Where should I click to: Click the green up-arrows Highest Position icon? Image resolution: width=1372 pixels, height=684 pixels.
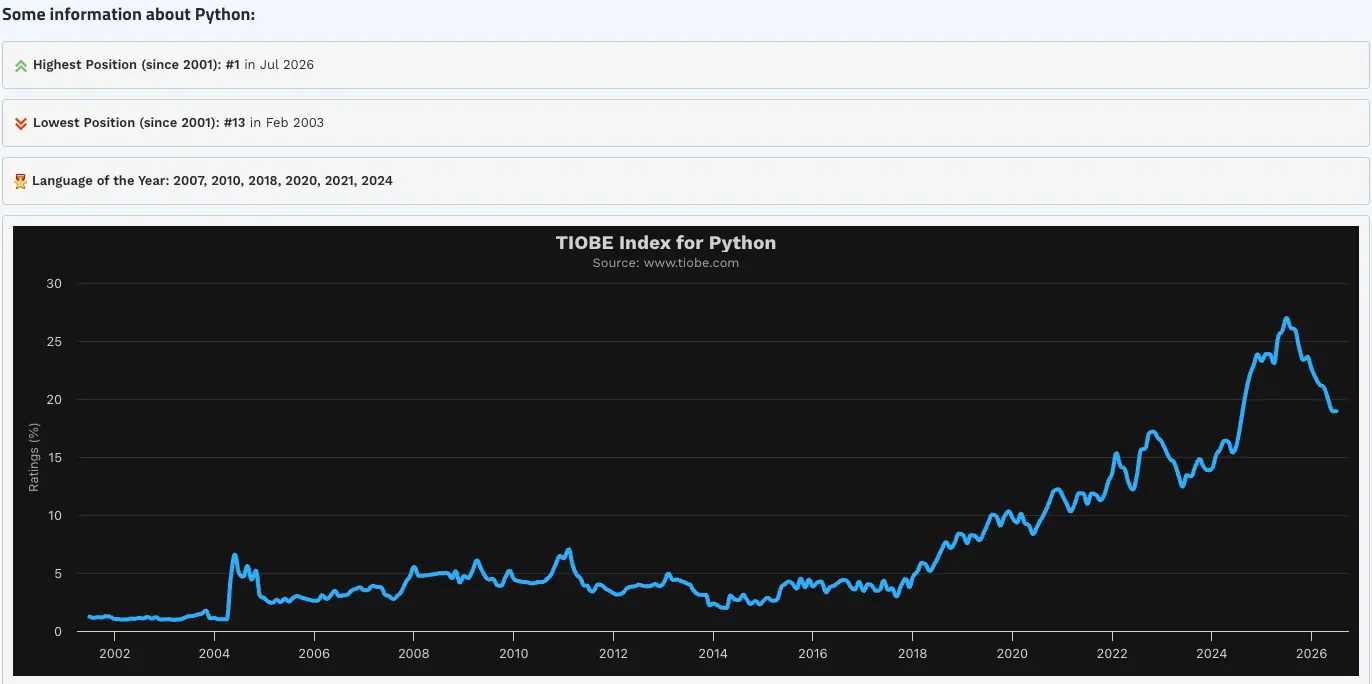[x=21, y=65]
